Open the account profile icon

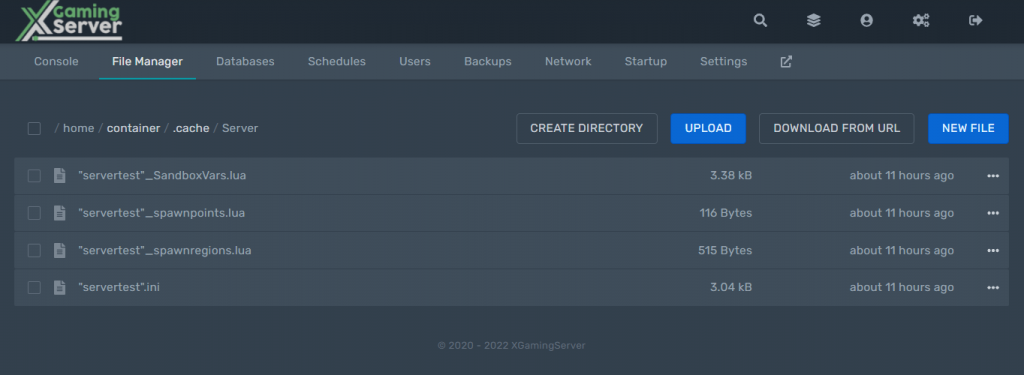(x=867, y=20)
